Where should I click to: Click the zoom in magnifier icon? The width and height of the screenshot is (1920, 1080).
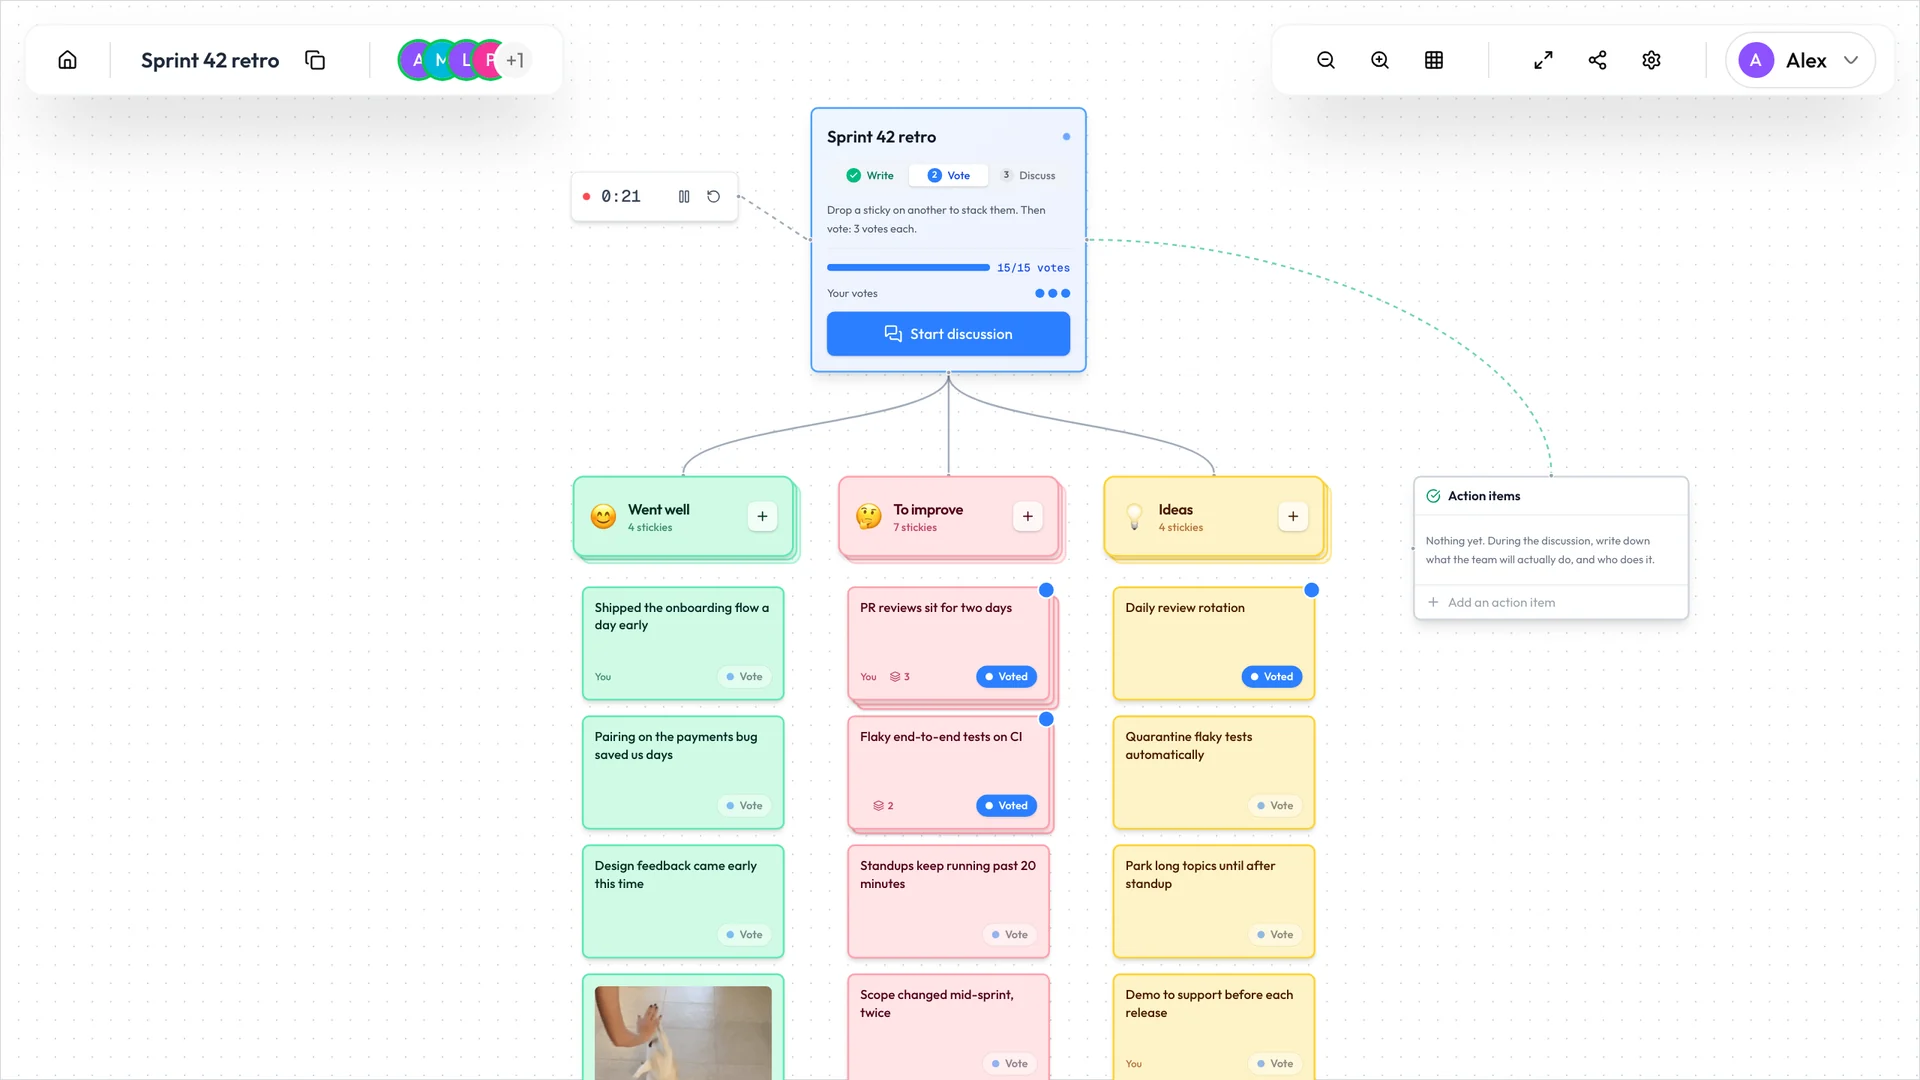pos(1380,60)
